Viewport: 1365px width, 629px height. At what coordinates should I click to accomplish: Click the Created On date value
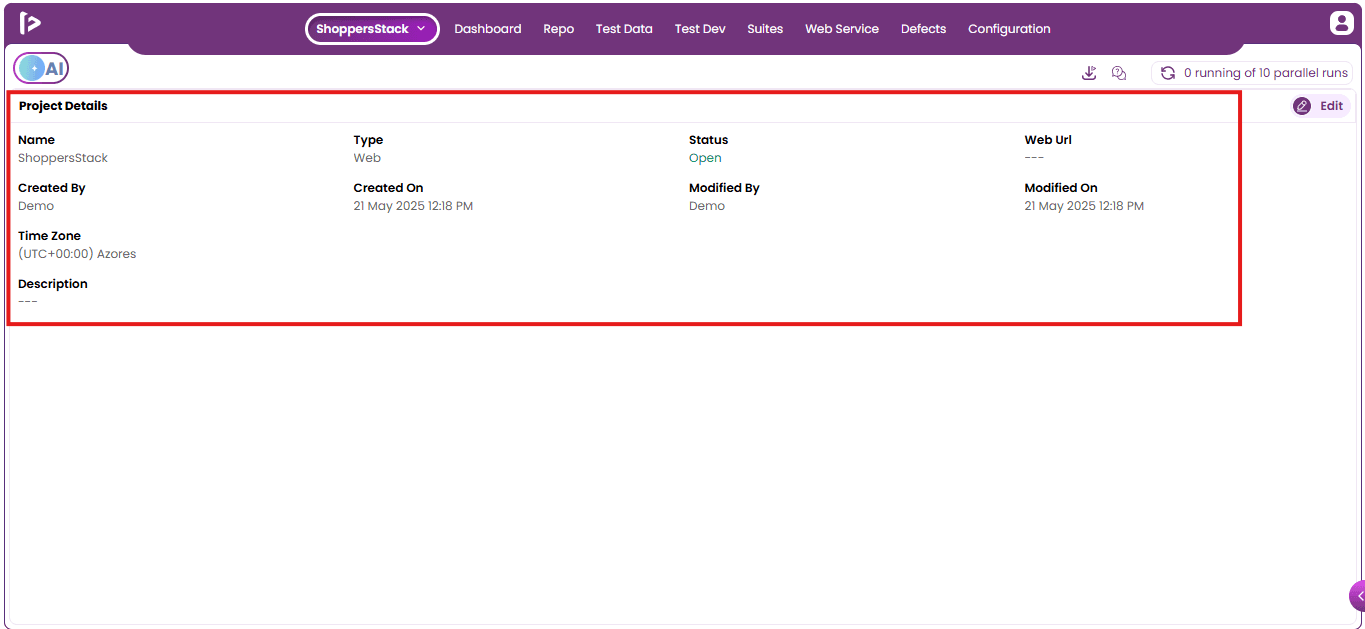pos(413,206)
